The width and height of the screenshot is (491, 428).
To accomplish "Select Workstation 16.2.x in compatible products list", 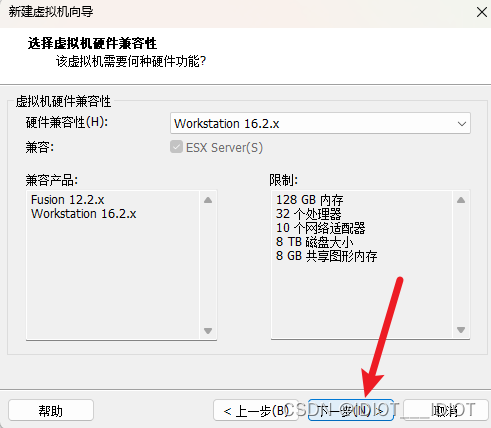I will click(83, 214).
